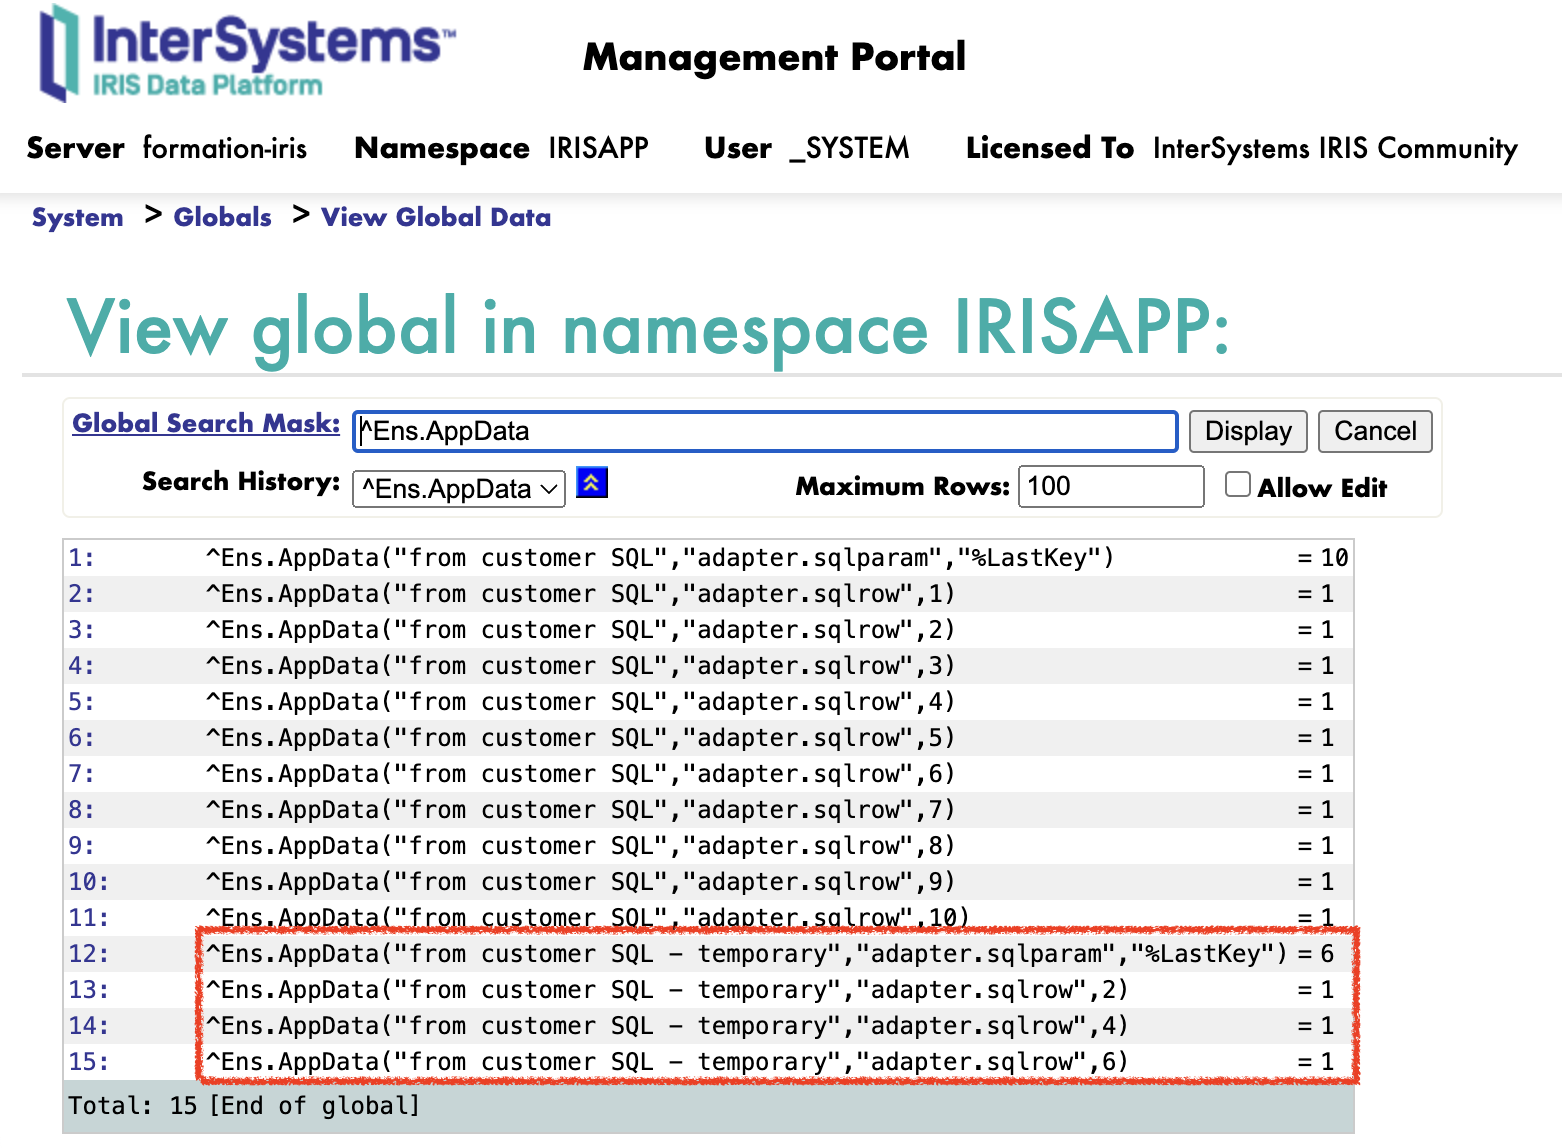Click the IRISAPP namespace value

pyautogui.click(x=598, y=148)
